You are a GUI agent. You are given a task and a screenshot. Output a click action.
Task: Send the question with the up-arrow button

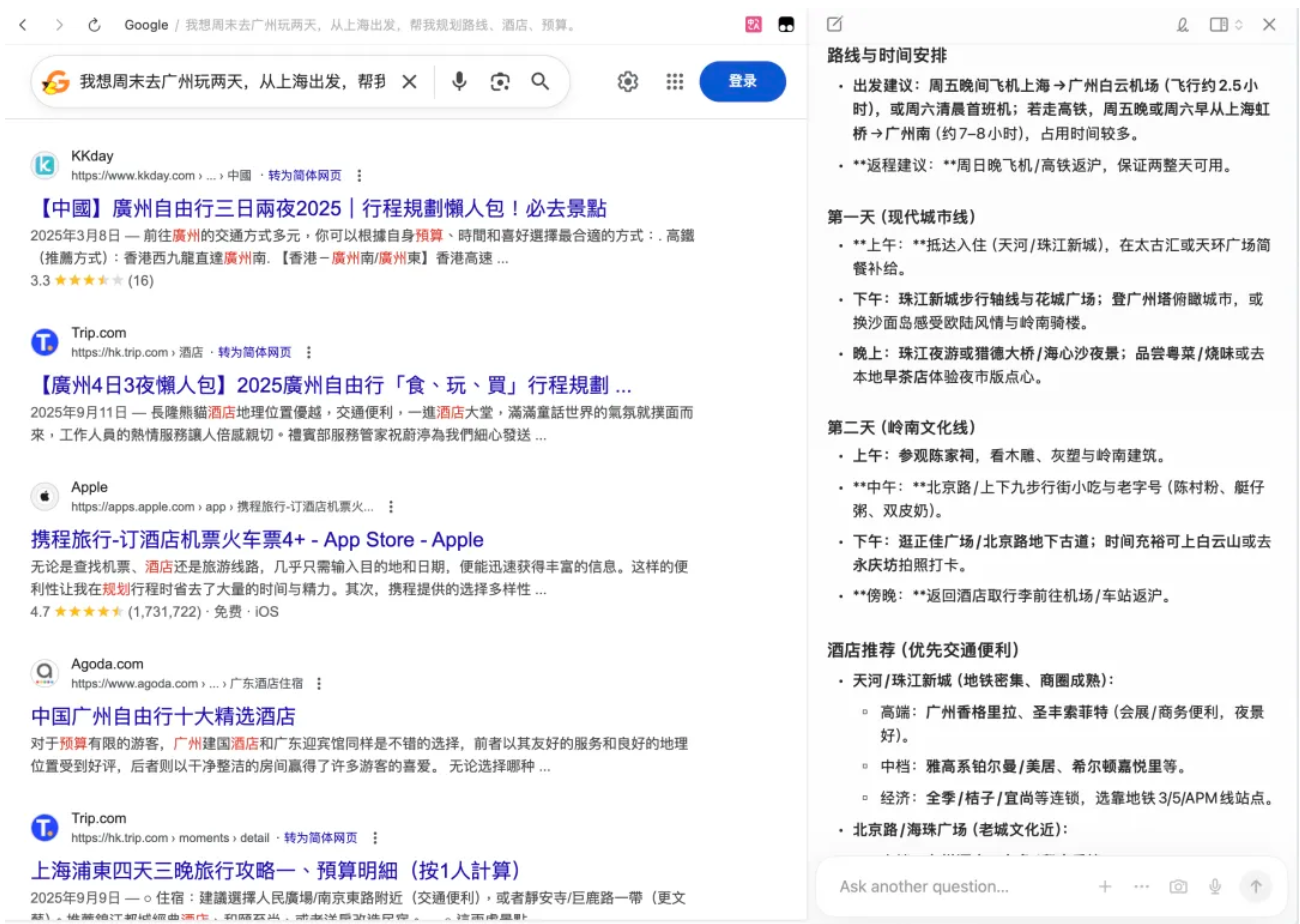click(x=1255, y=886)
